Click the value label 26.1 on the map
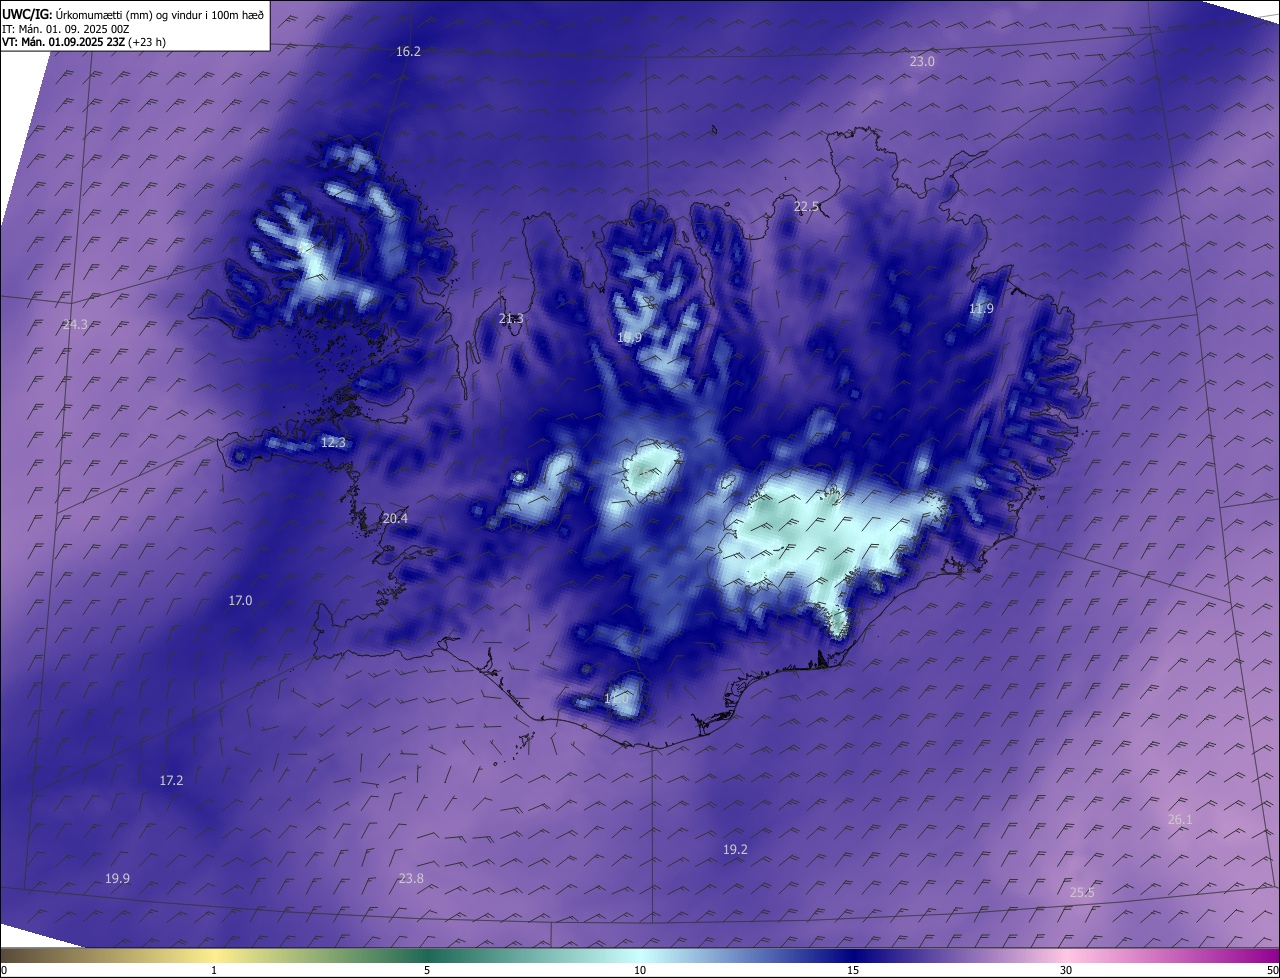The width and height of the screenshot is (1280, 978). coord(1180,820)
